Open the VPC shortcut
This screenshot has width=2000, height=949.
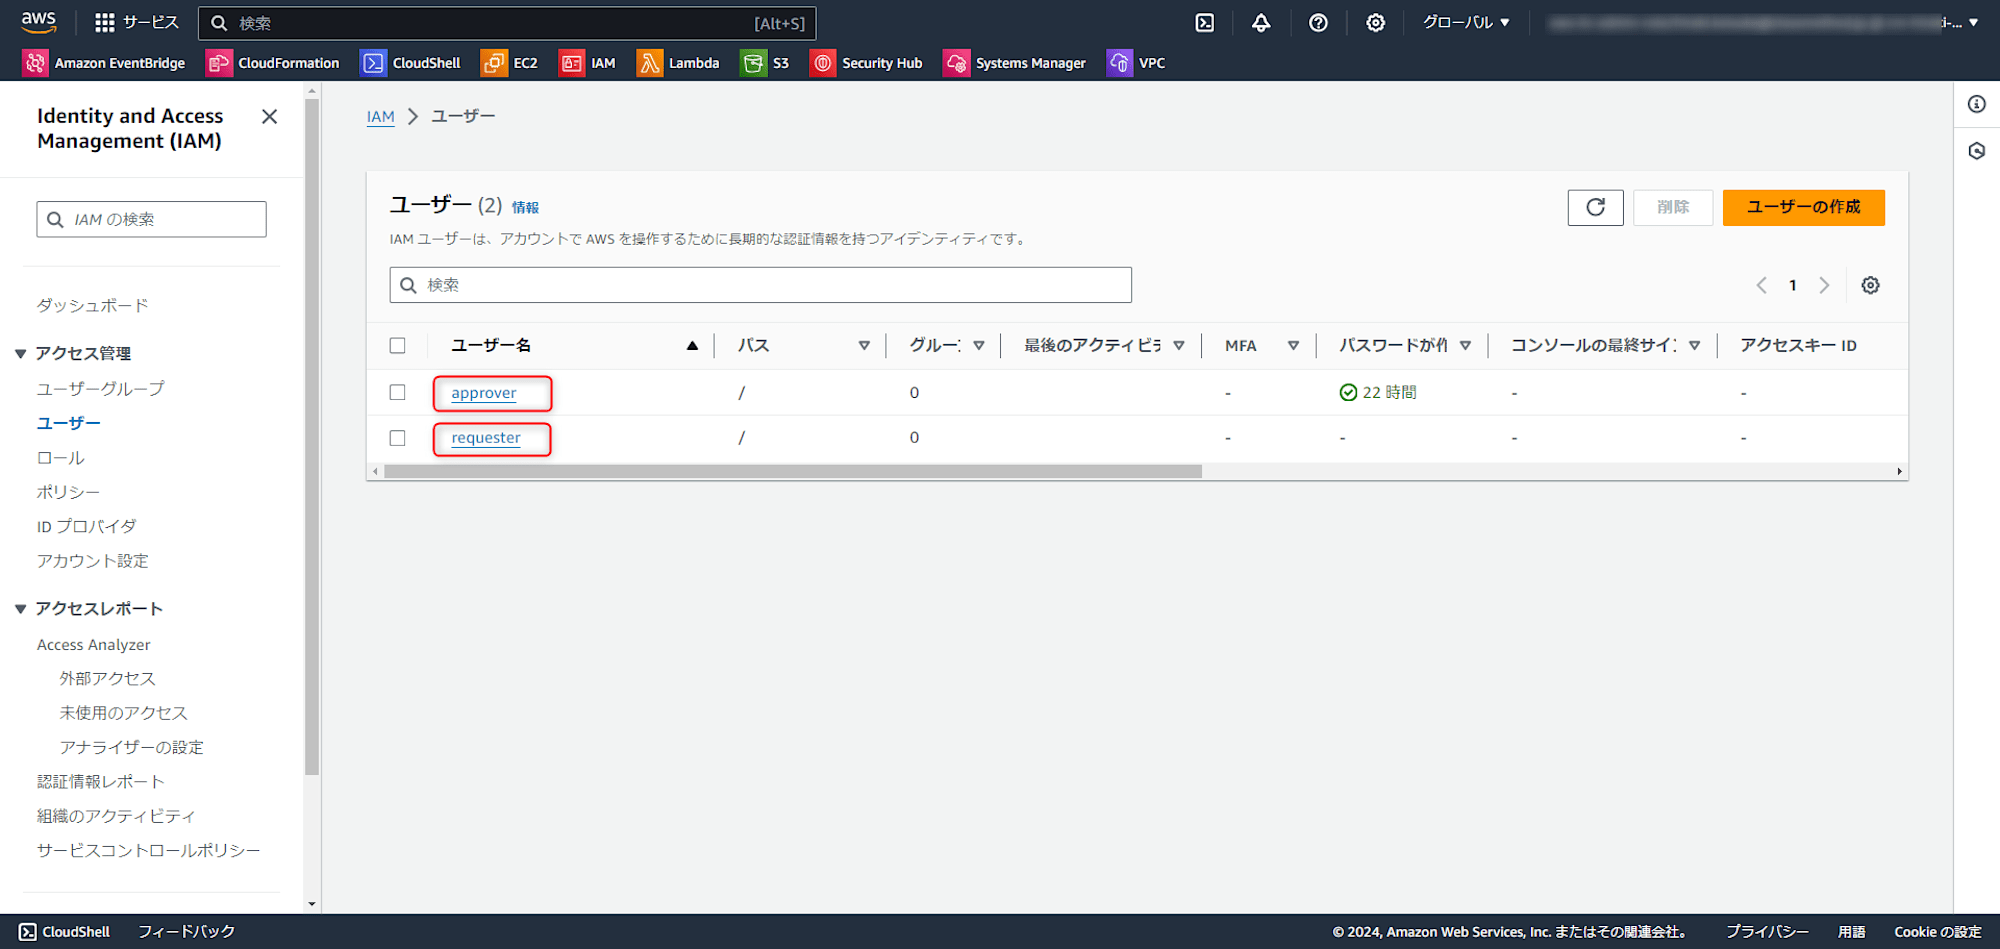click(x=1136, y=63)
